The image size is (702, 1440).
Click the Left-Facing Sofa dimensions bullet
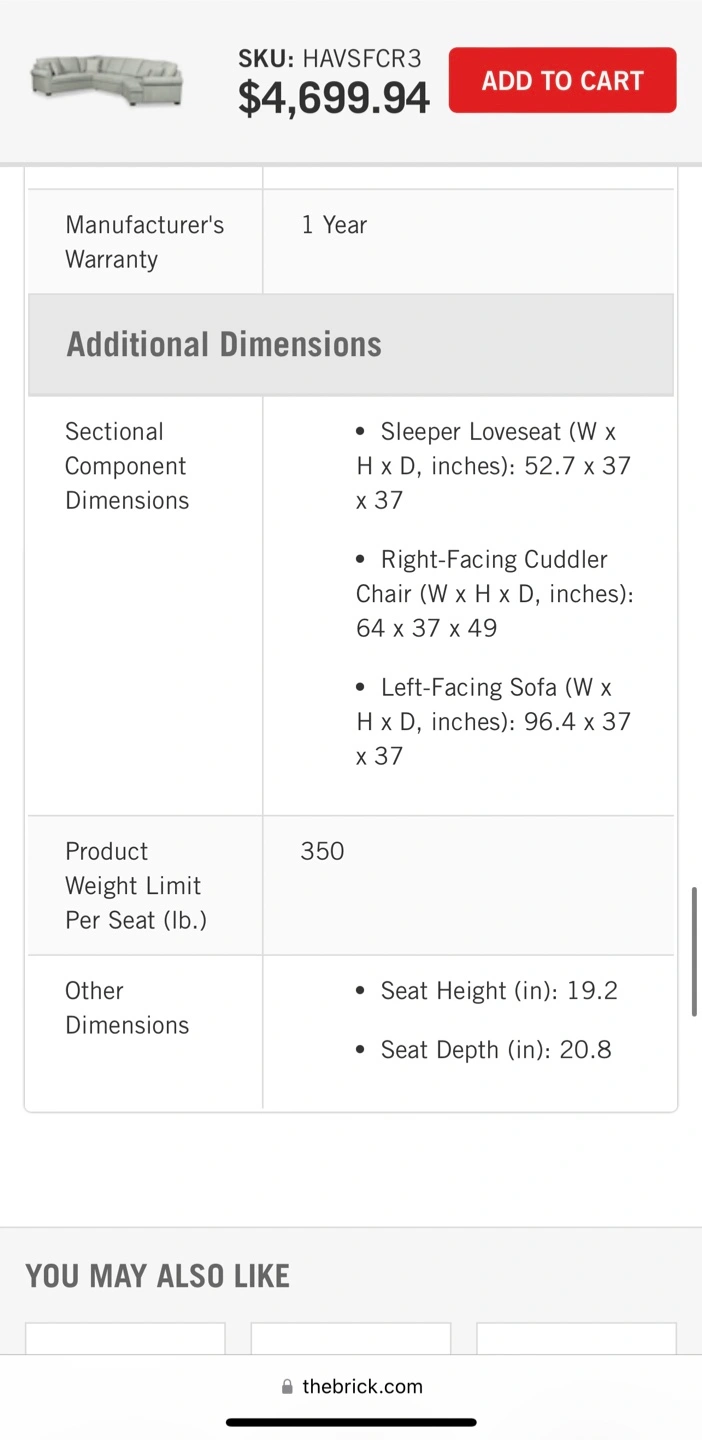click(x=494, y=722)
